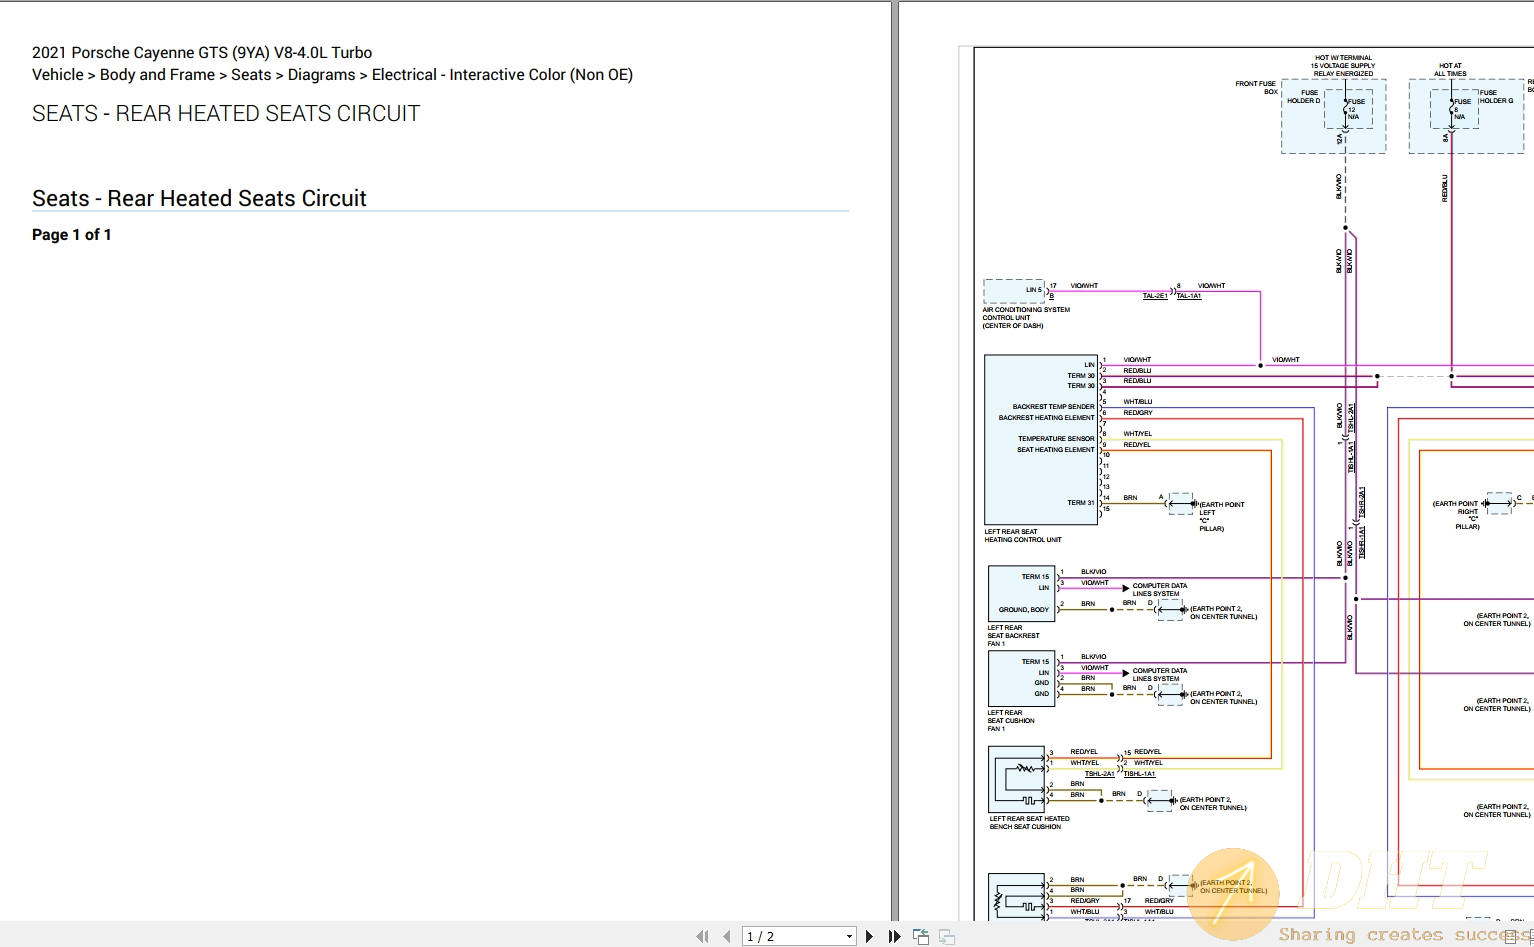The height and width of the screenshot is (947, 1534).
Task: Click SEATS - REAR HEATED SEATS CIRCUIT heading
Action: click(x=226, y=114)
